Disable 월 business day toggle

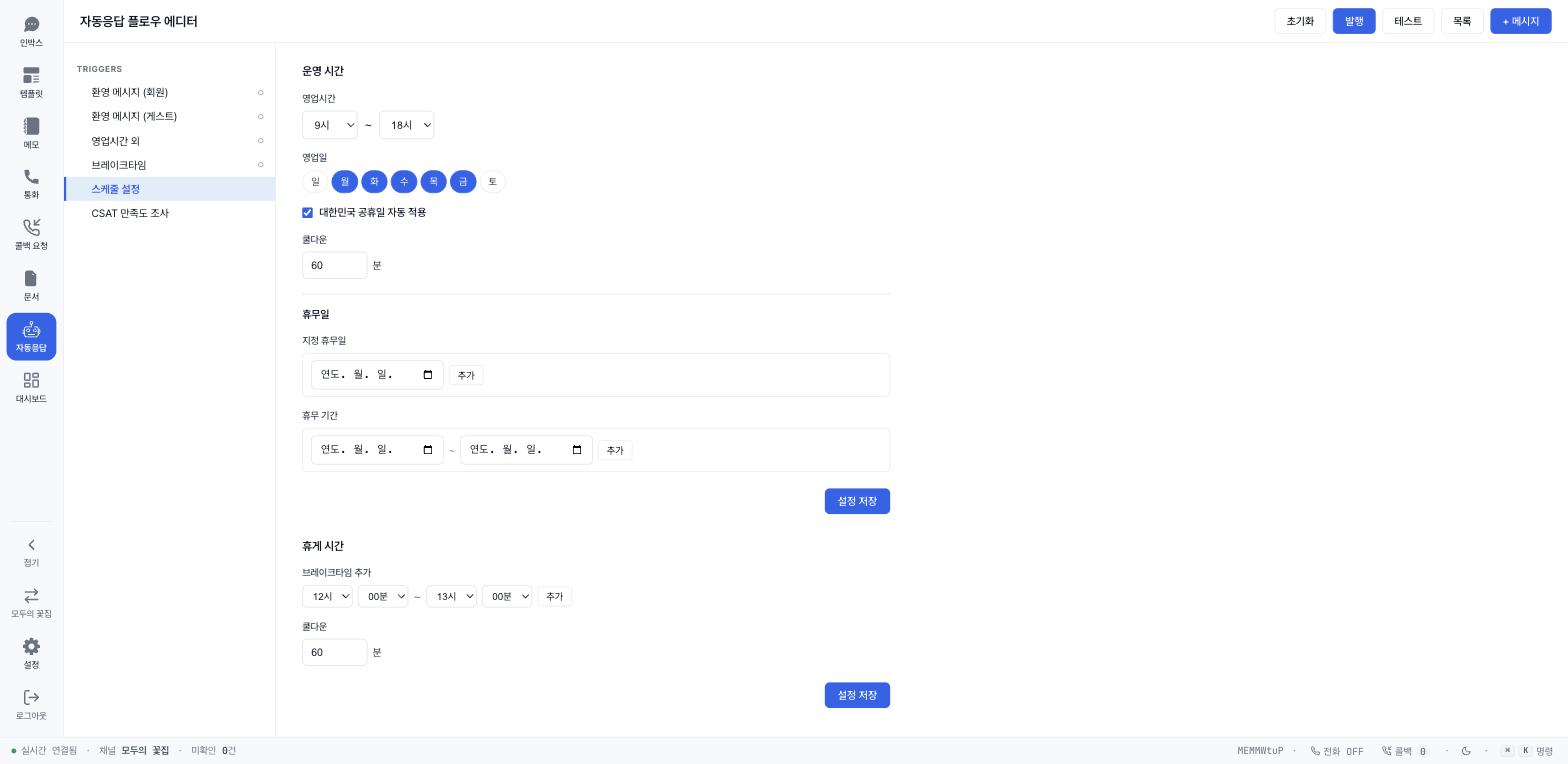click(345, 182)
